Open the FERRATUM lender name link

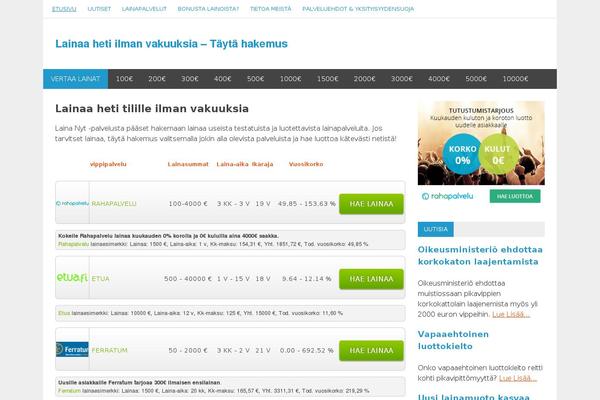[109, 350]
